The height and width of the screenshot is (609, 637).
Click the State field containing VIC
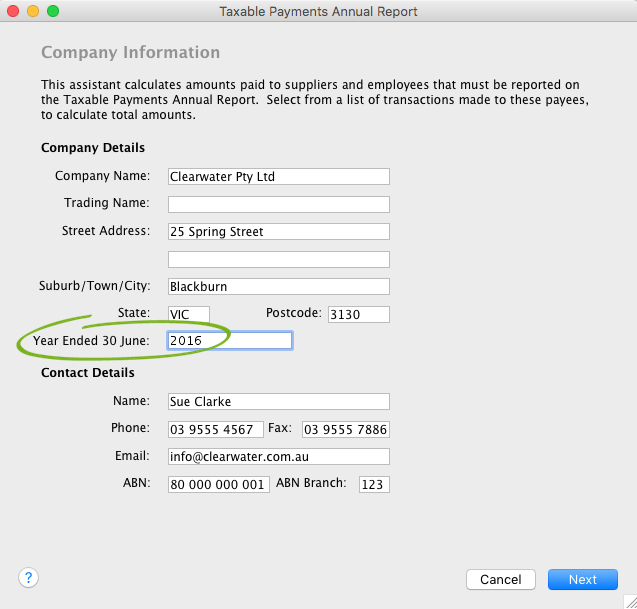pyautogui.click(x=188, y=314)
